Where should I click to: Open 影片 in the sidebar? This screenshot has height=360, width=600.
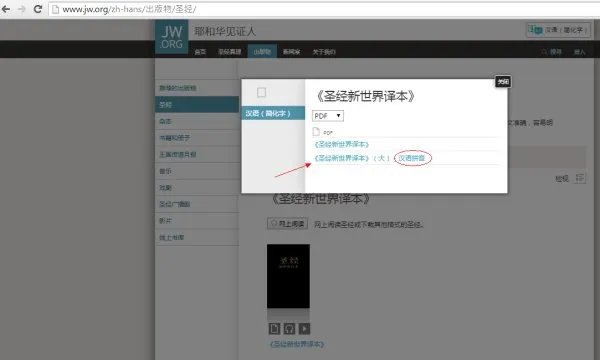point(197,221)
